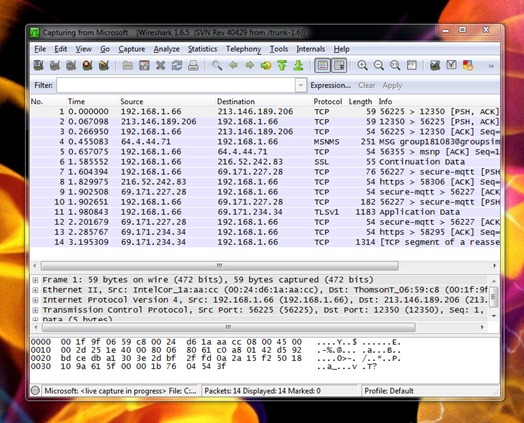Viewport: 524px width, 423px height.
Task: Click packet list scroll right arrow
Action: (495, 266)
